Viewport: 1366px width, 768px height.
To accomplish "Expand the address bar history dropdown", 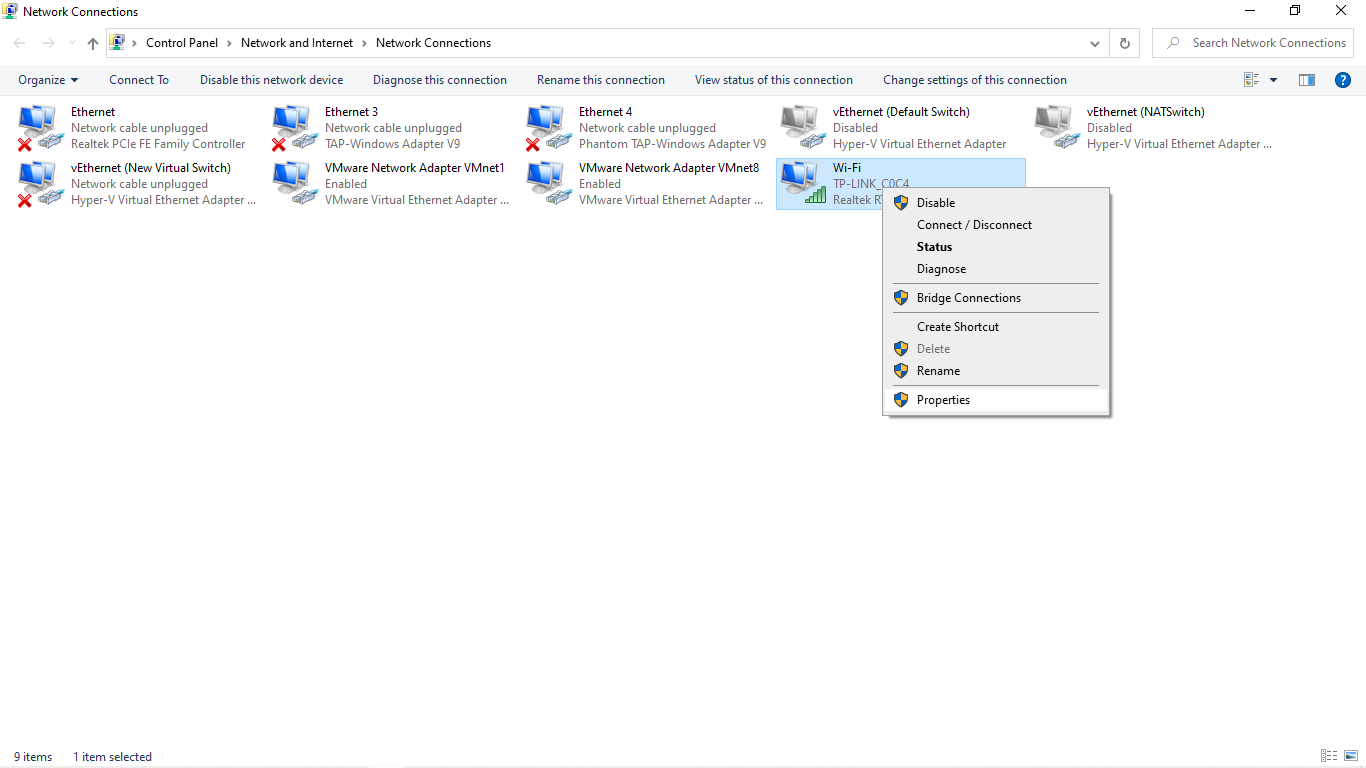I will pyautogui.click(x=1096, y=43).
